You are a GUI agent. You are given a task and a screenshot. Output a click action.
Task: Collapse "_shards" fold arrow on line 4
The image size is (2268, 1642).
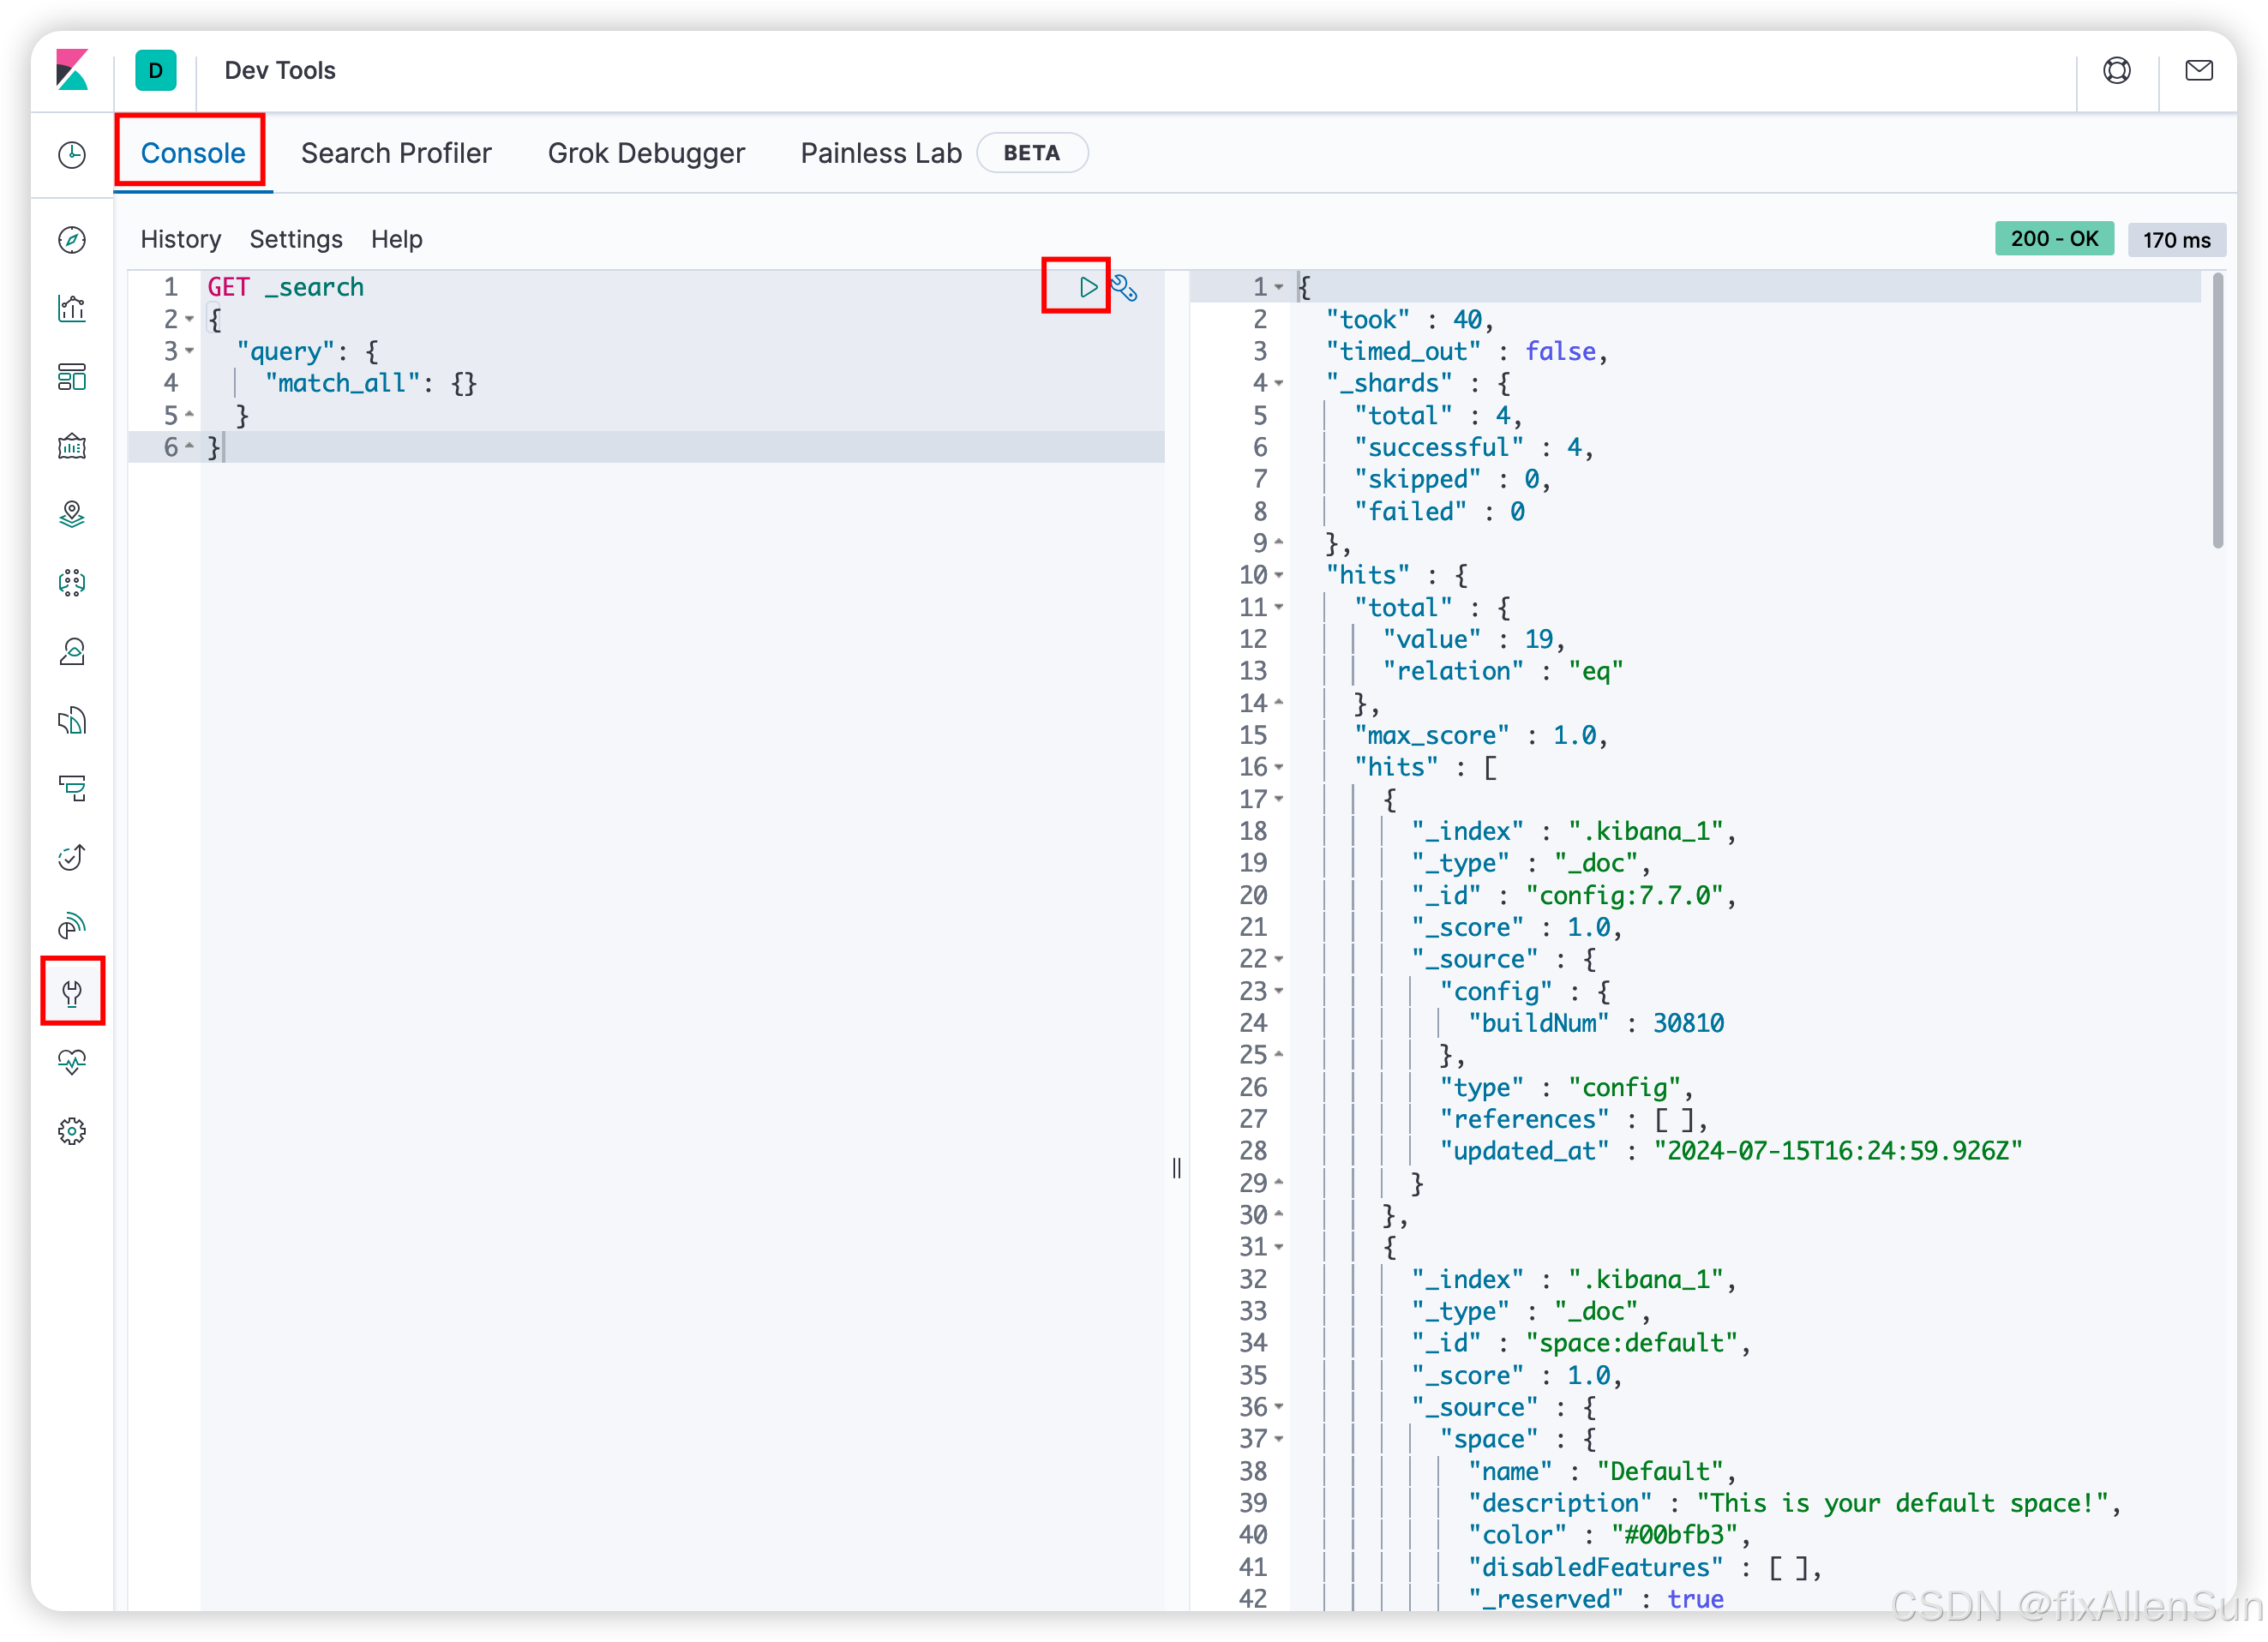(x=1279, y=383)
